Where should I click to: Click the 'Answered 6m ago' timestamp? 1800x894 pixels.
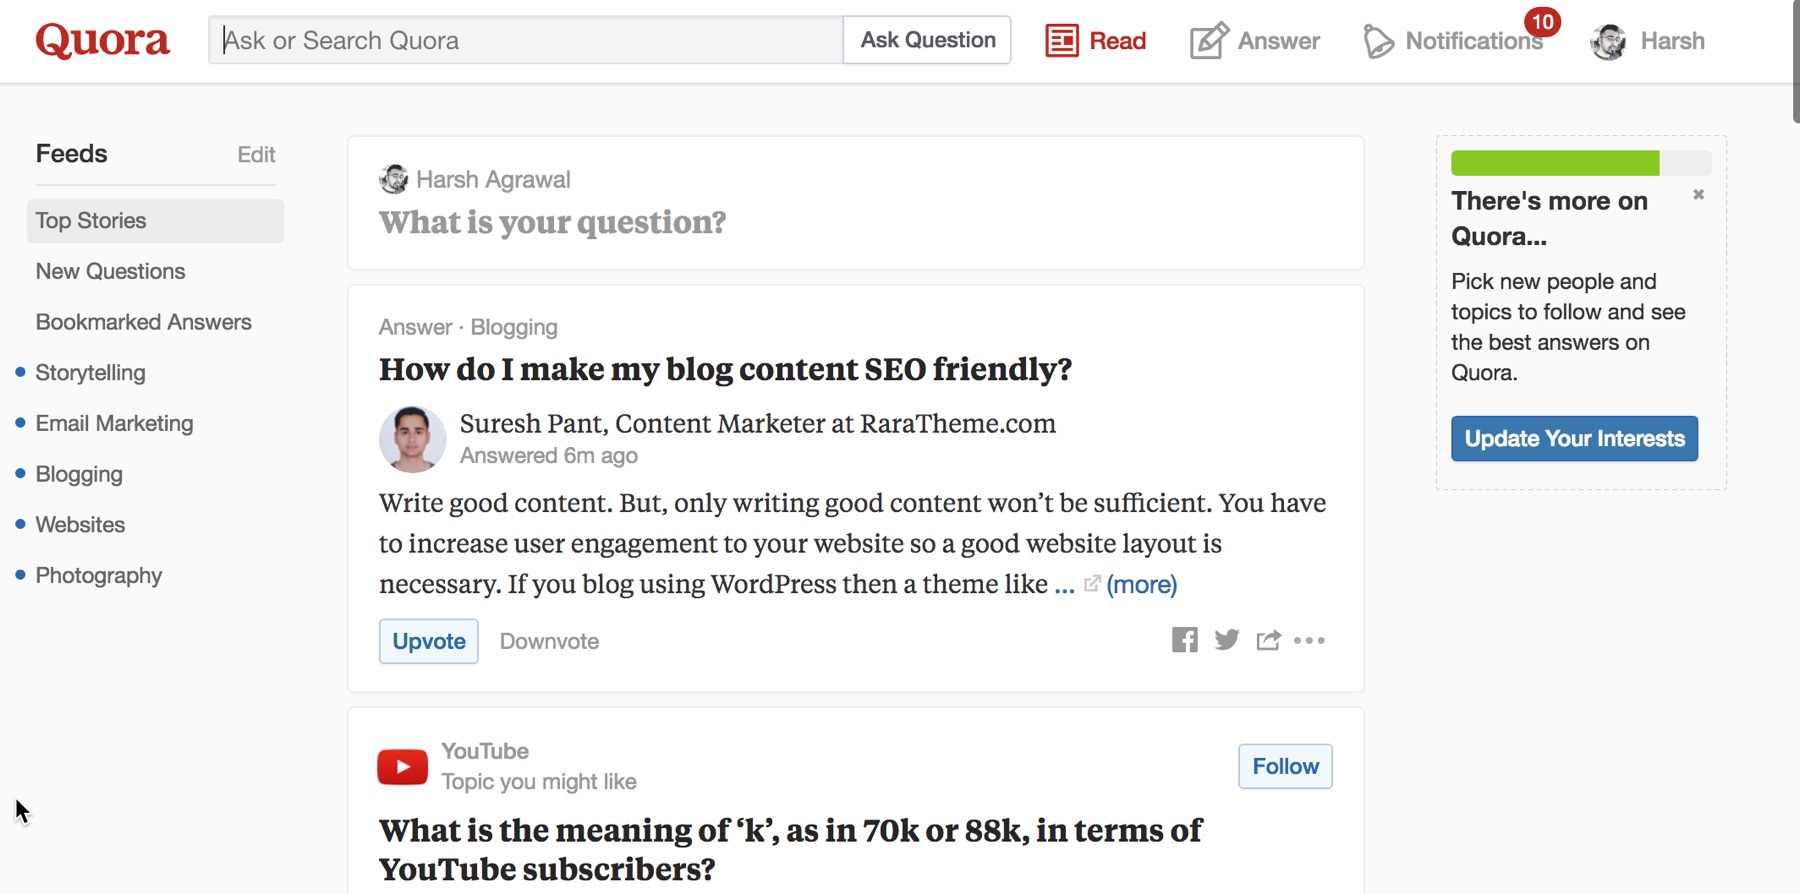548,456
